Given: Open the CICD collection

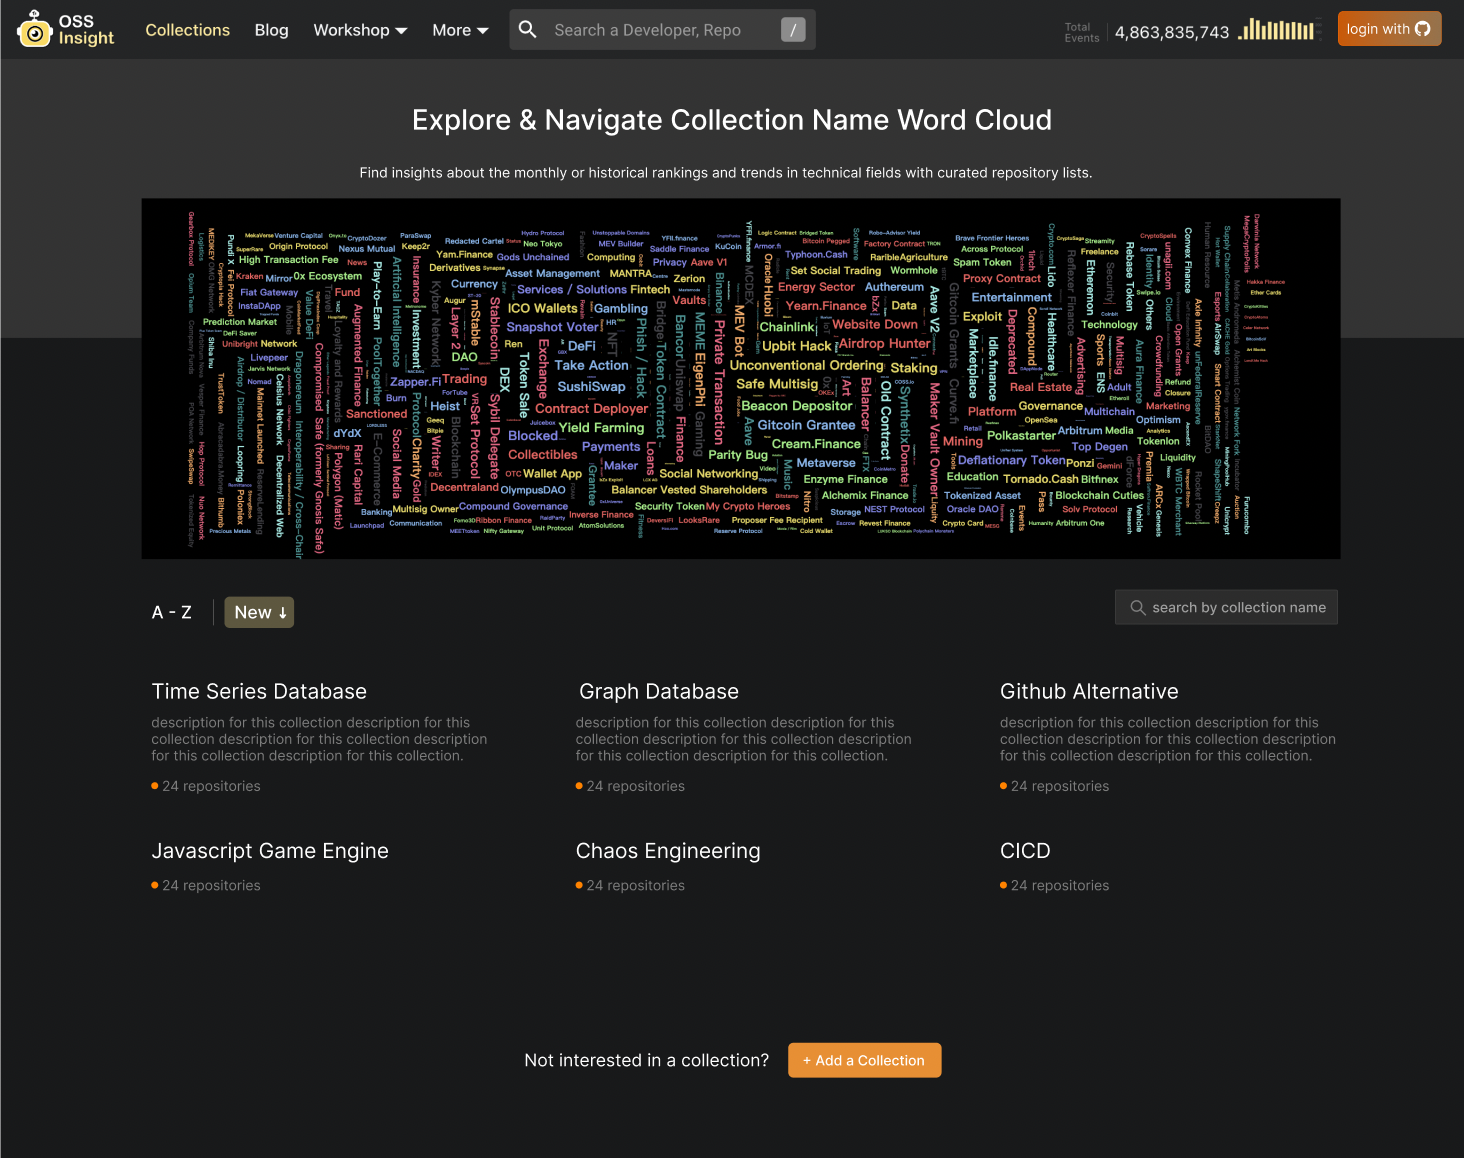Looking at the screenshot, I should tap(1025, 851).
